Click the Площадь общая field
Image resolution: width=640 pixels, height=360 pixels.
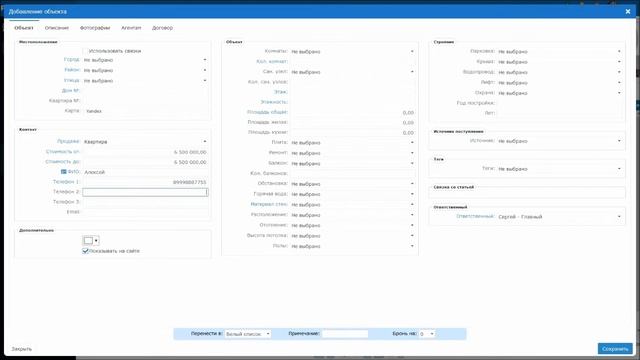pos(353,112)
